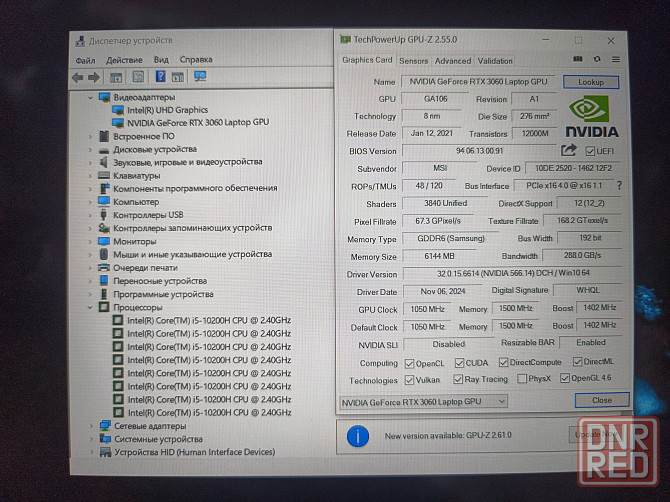
Task: Switch to the Validation tab
Action: (x=495, y=61)
